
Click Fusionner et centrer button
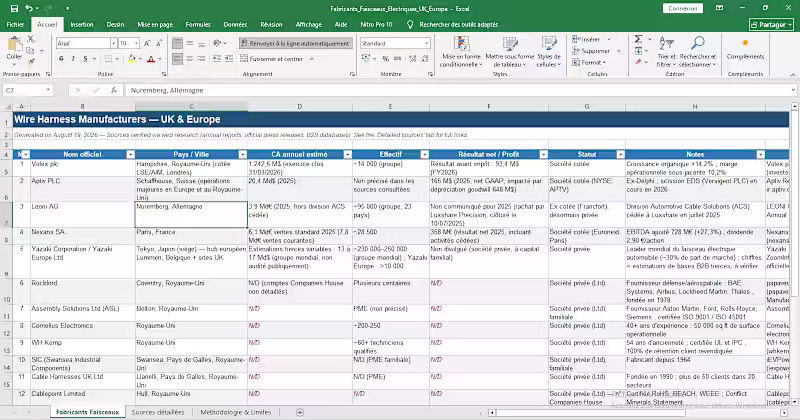pyautogui.click(x=272, y=59)
